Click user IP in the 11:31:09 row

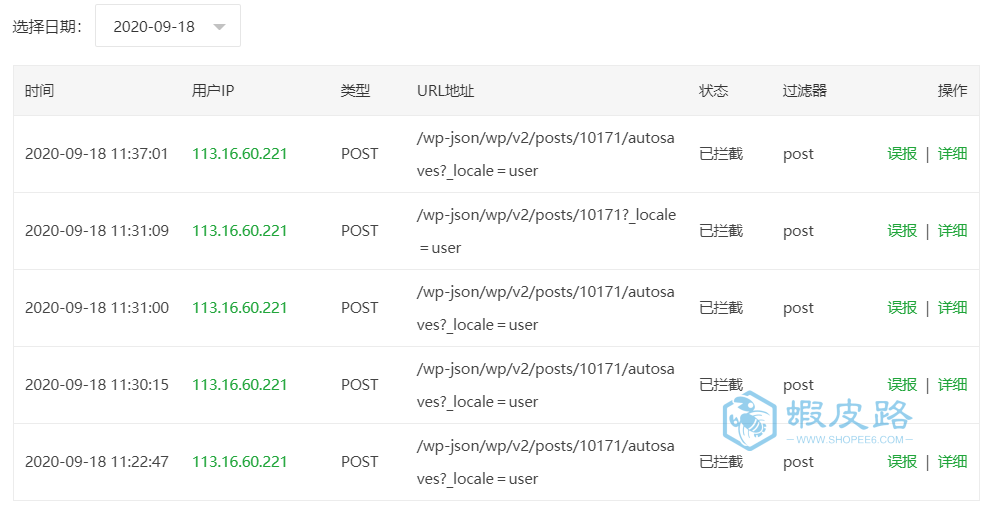tap(239, 231)
